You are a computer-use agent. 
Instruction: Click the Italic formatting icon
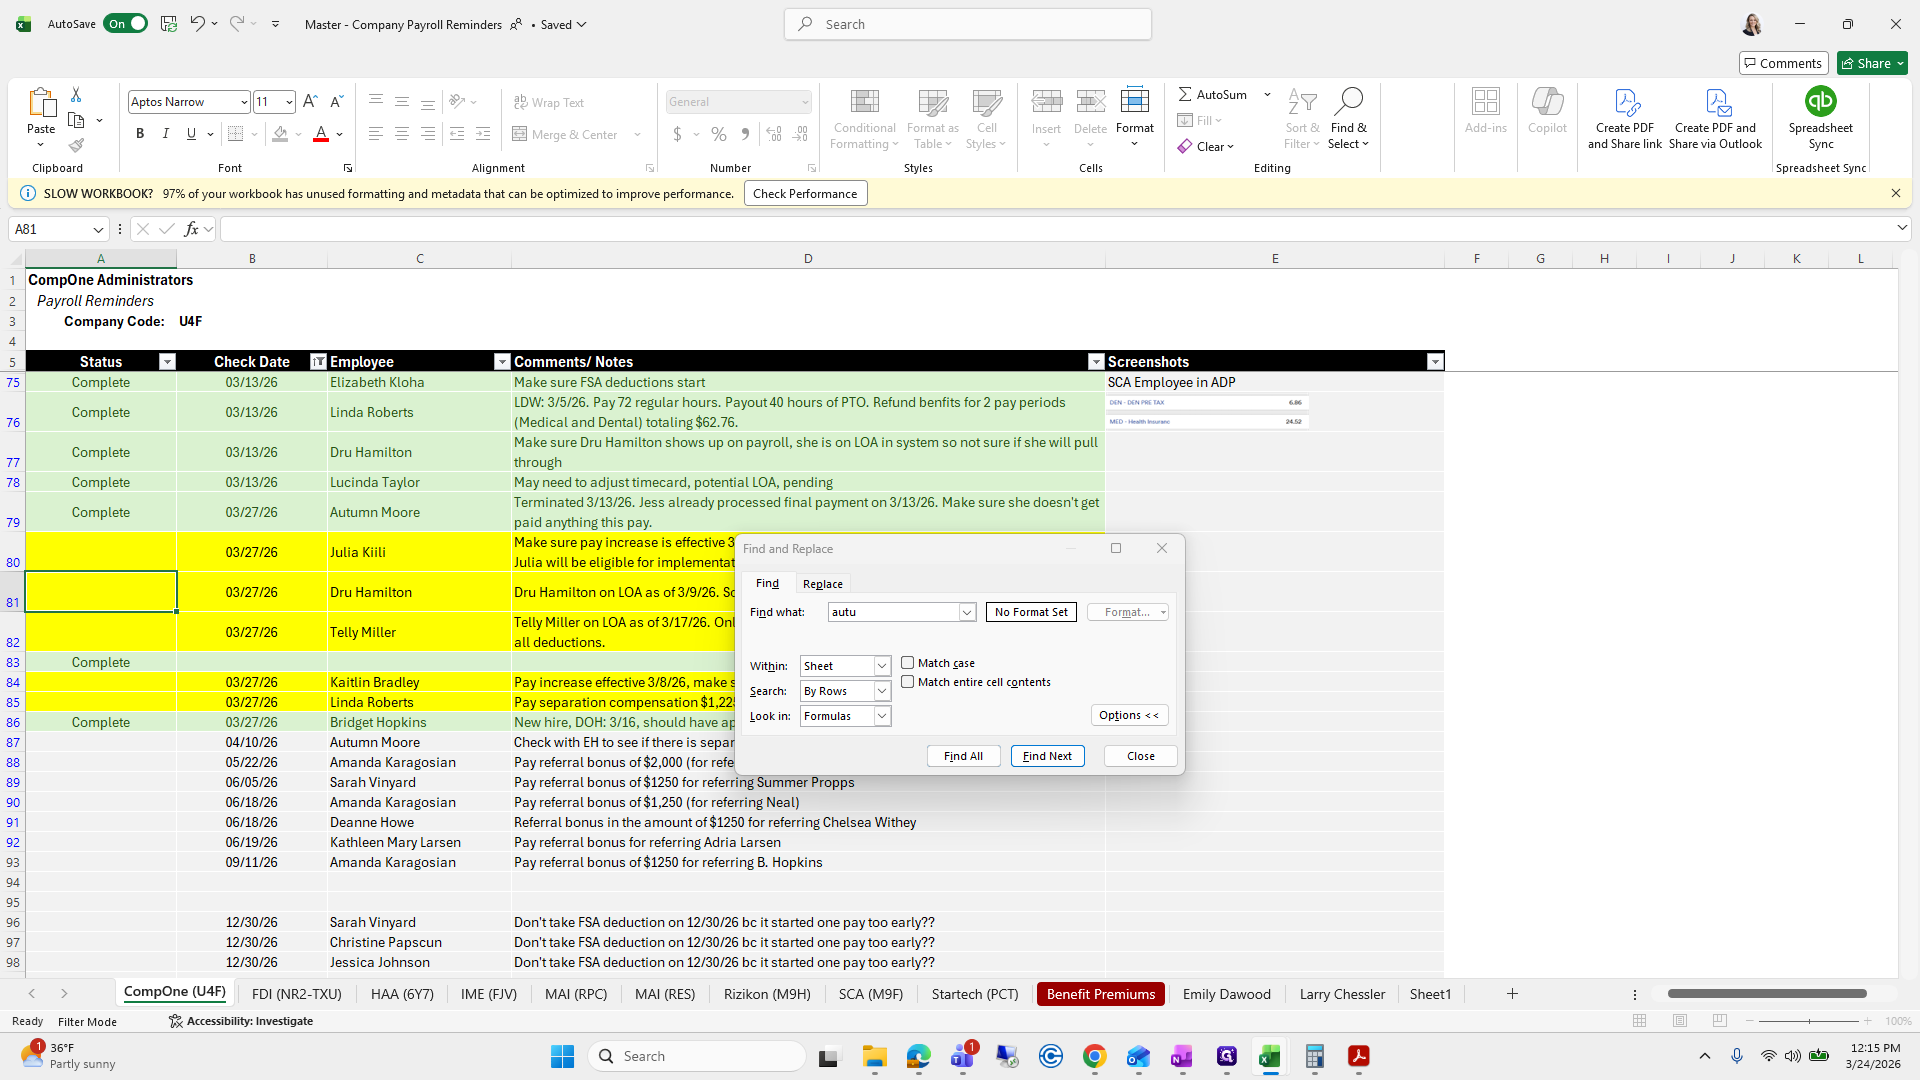coord(166,134)
